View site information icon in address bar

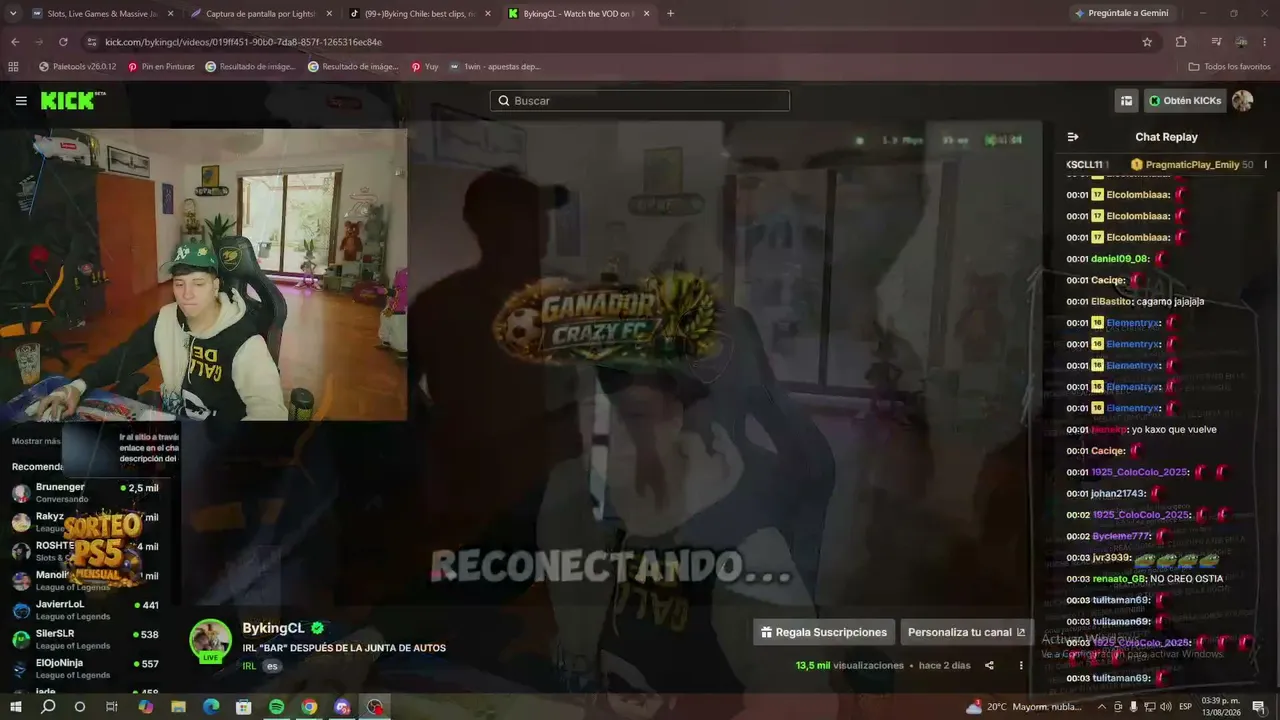click(92, 42)
